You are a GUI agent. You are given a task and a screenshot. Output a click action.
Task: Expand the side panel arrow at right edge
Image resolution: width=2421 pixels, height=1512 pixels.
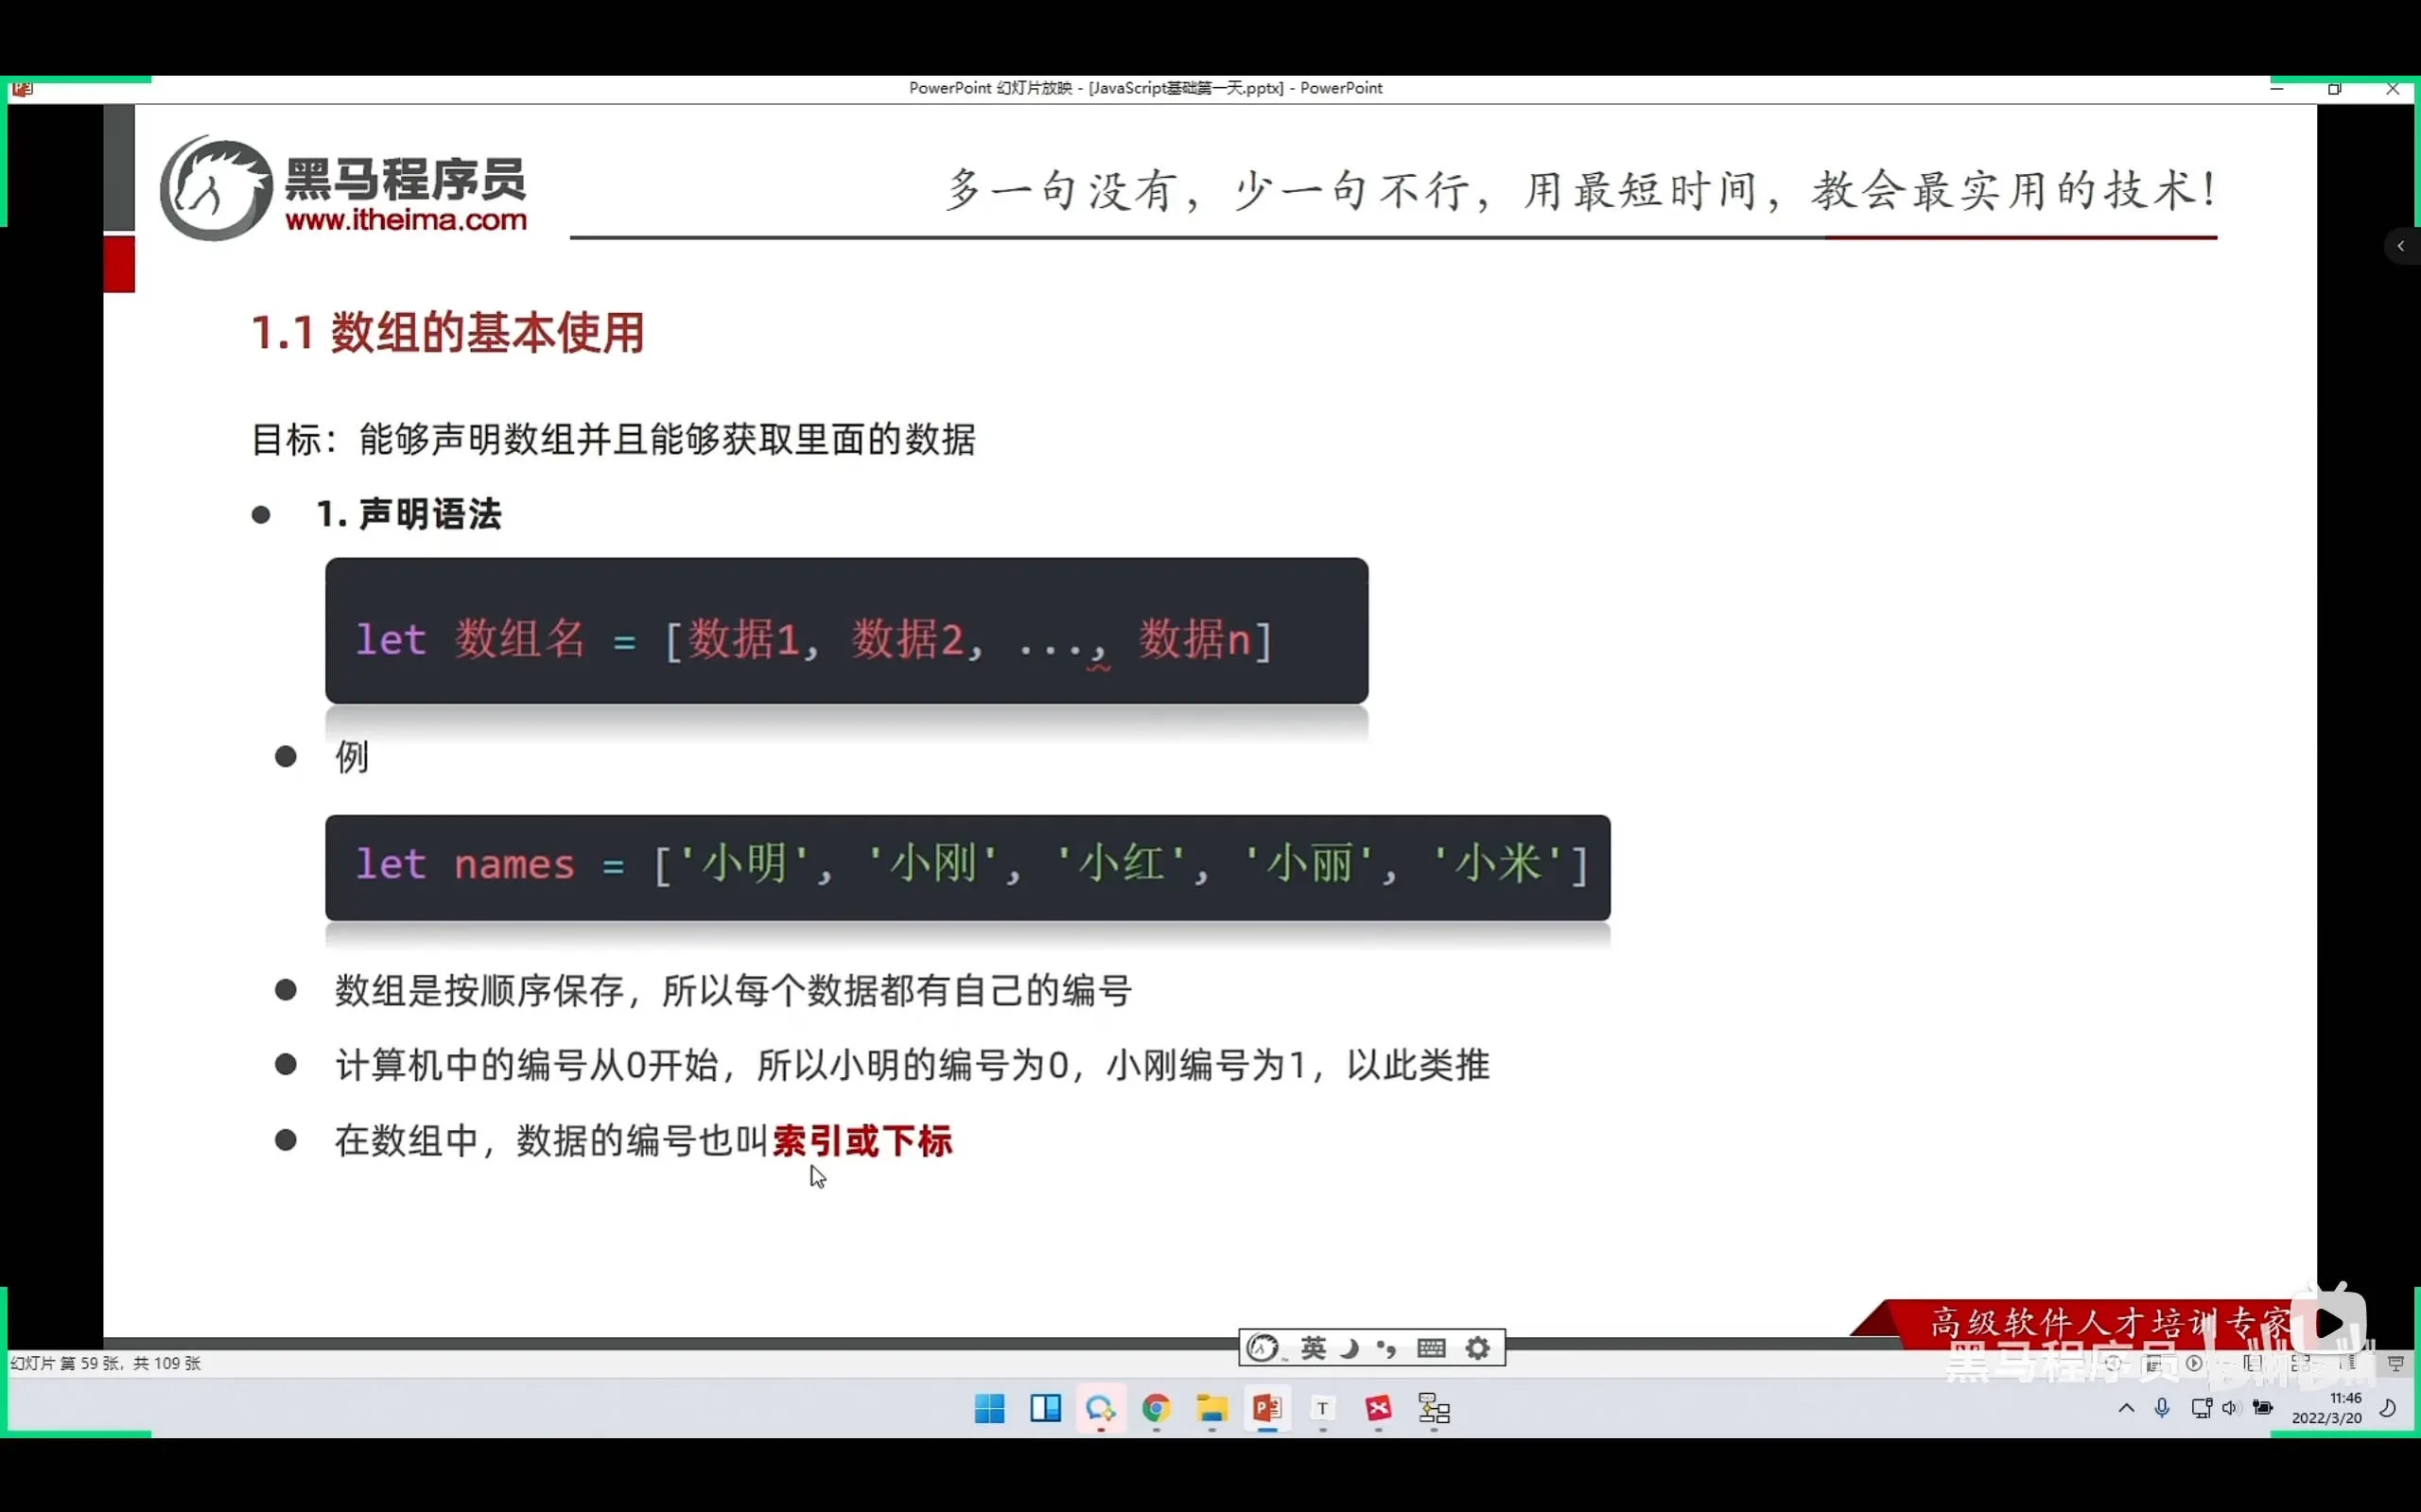[2400, 246]
